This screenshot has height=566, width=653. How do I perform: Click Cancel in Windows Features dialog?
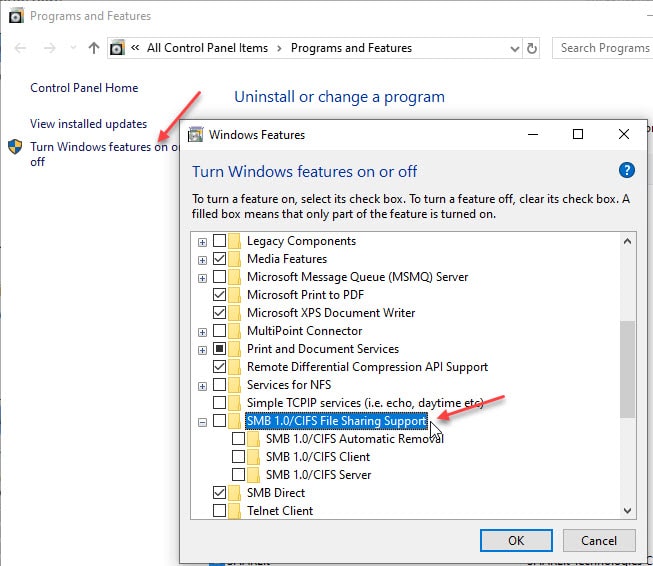pos(599,541)
